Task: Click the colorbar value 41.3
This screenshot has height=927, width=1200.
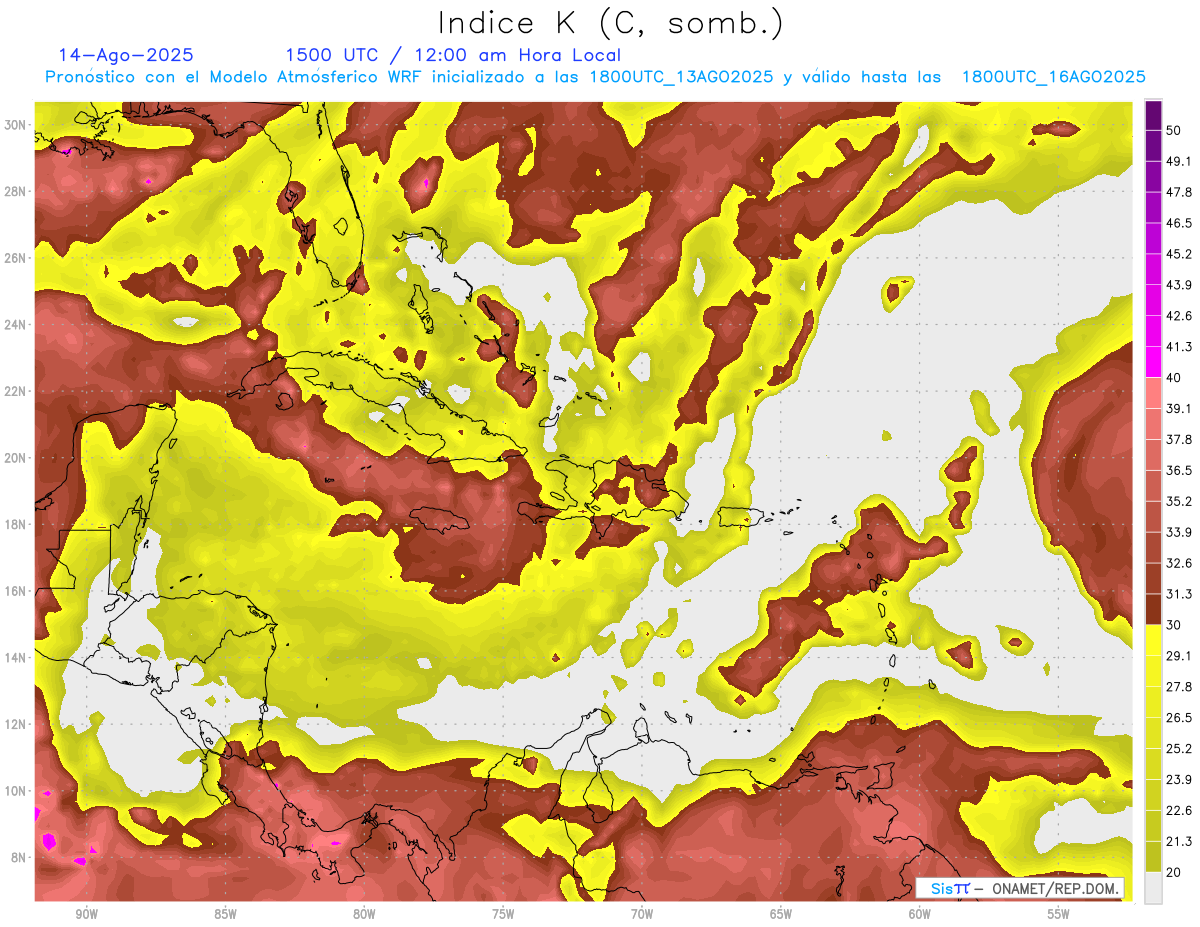Action: click(x=1178, y=347)
